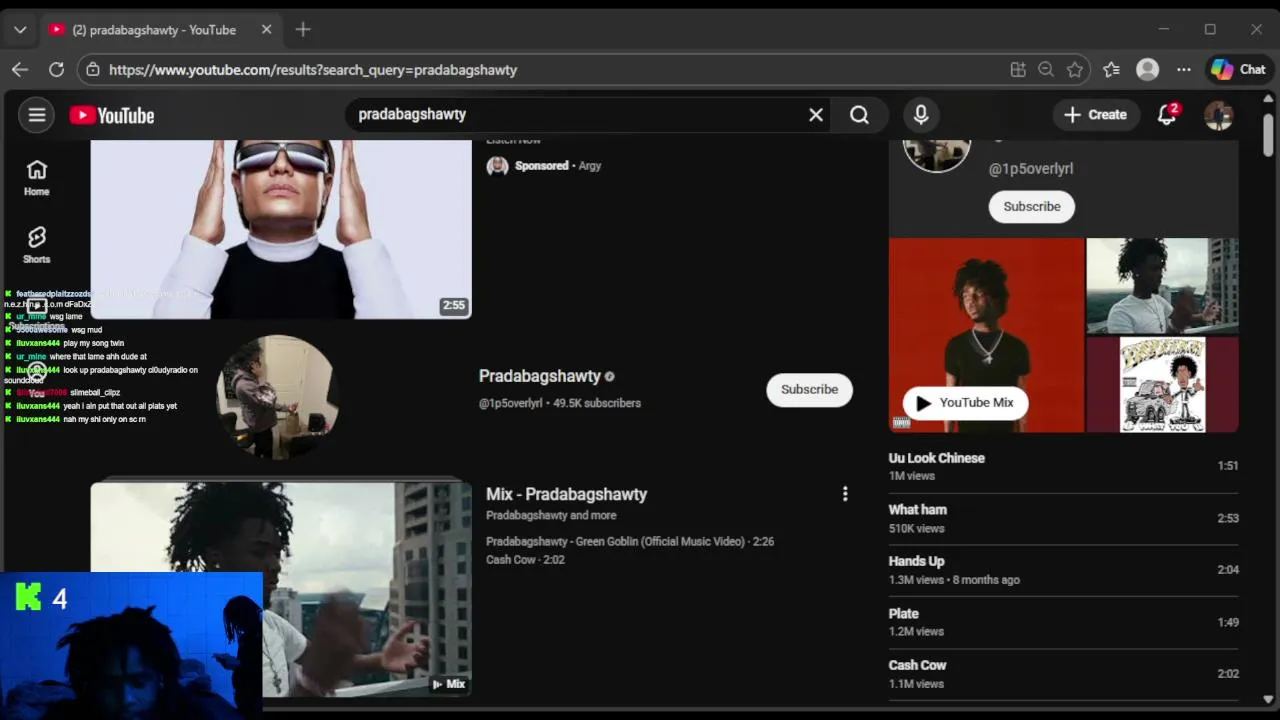Open a new browser tab
Viewport: 1280px width, 720px height.
point(303,30)
